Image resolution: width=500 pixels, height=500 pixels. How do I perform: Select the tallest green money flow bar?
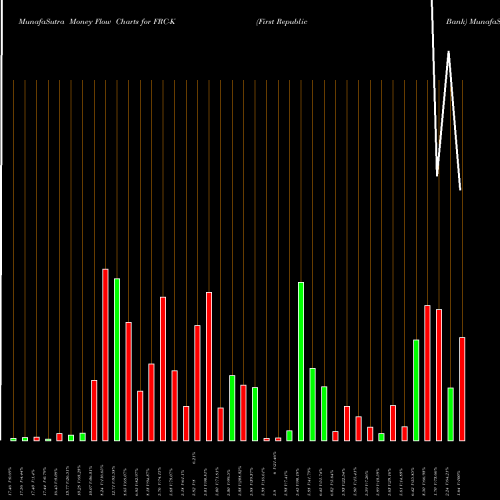(117, 360)
